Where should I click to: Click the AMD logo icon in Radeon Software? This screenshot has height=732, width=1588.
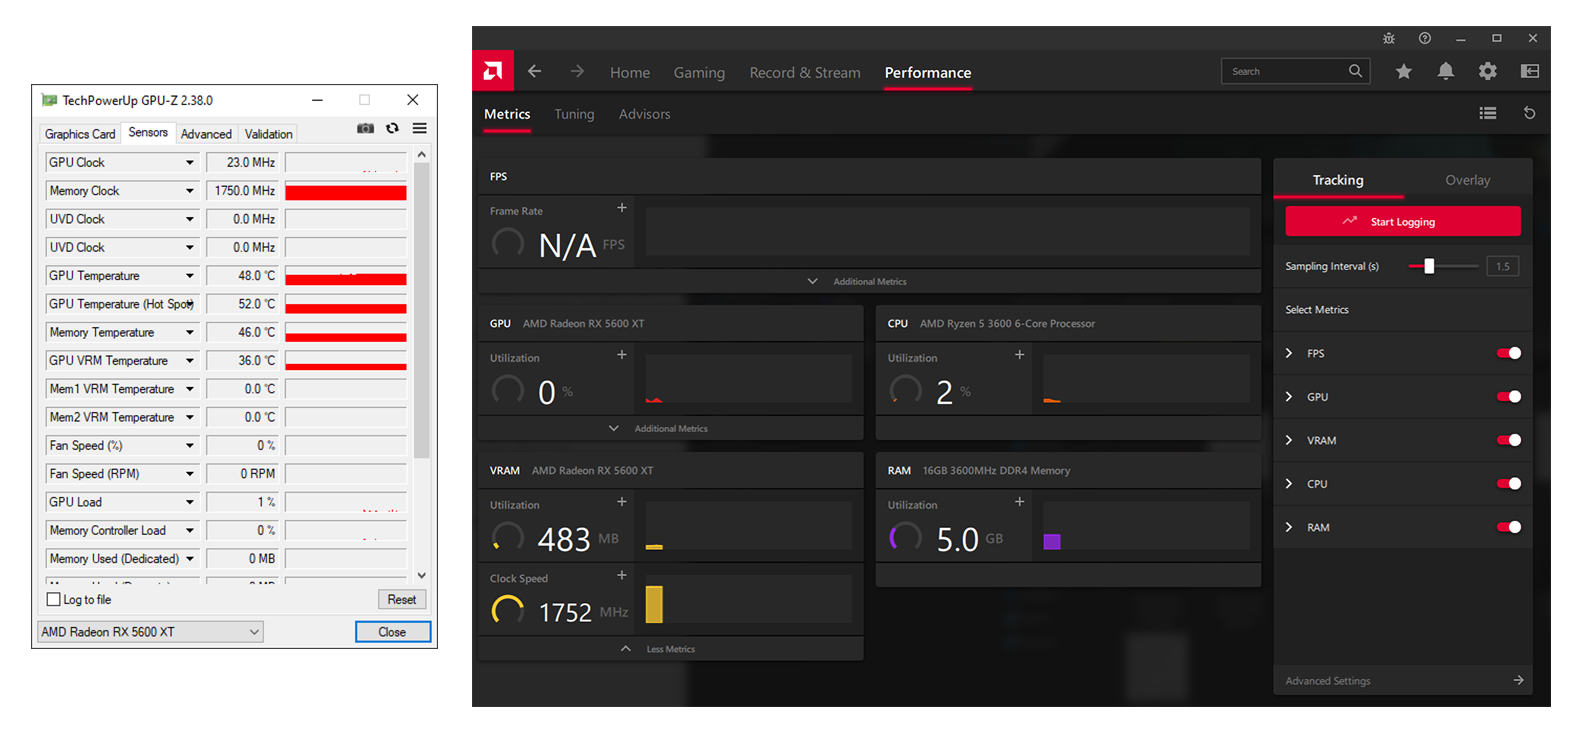tap(493, 71)
